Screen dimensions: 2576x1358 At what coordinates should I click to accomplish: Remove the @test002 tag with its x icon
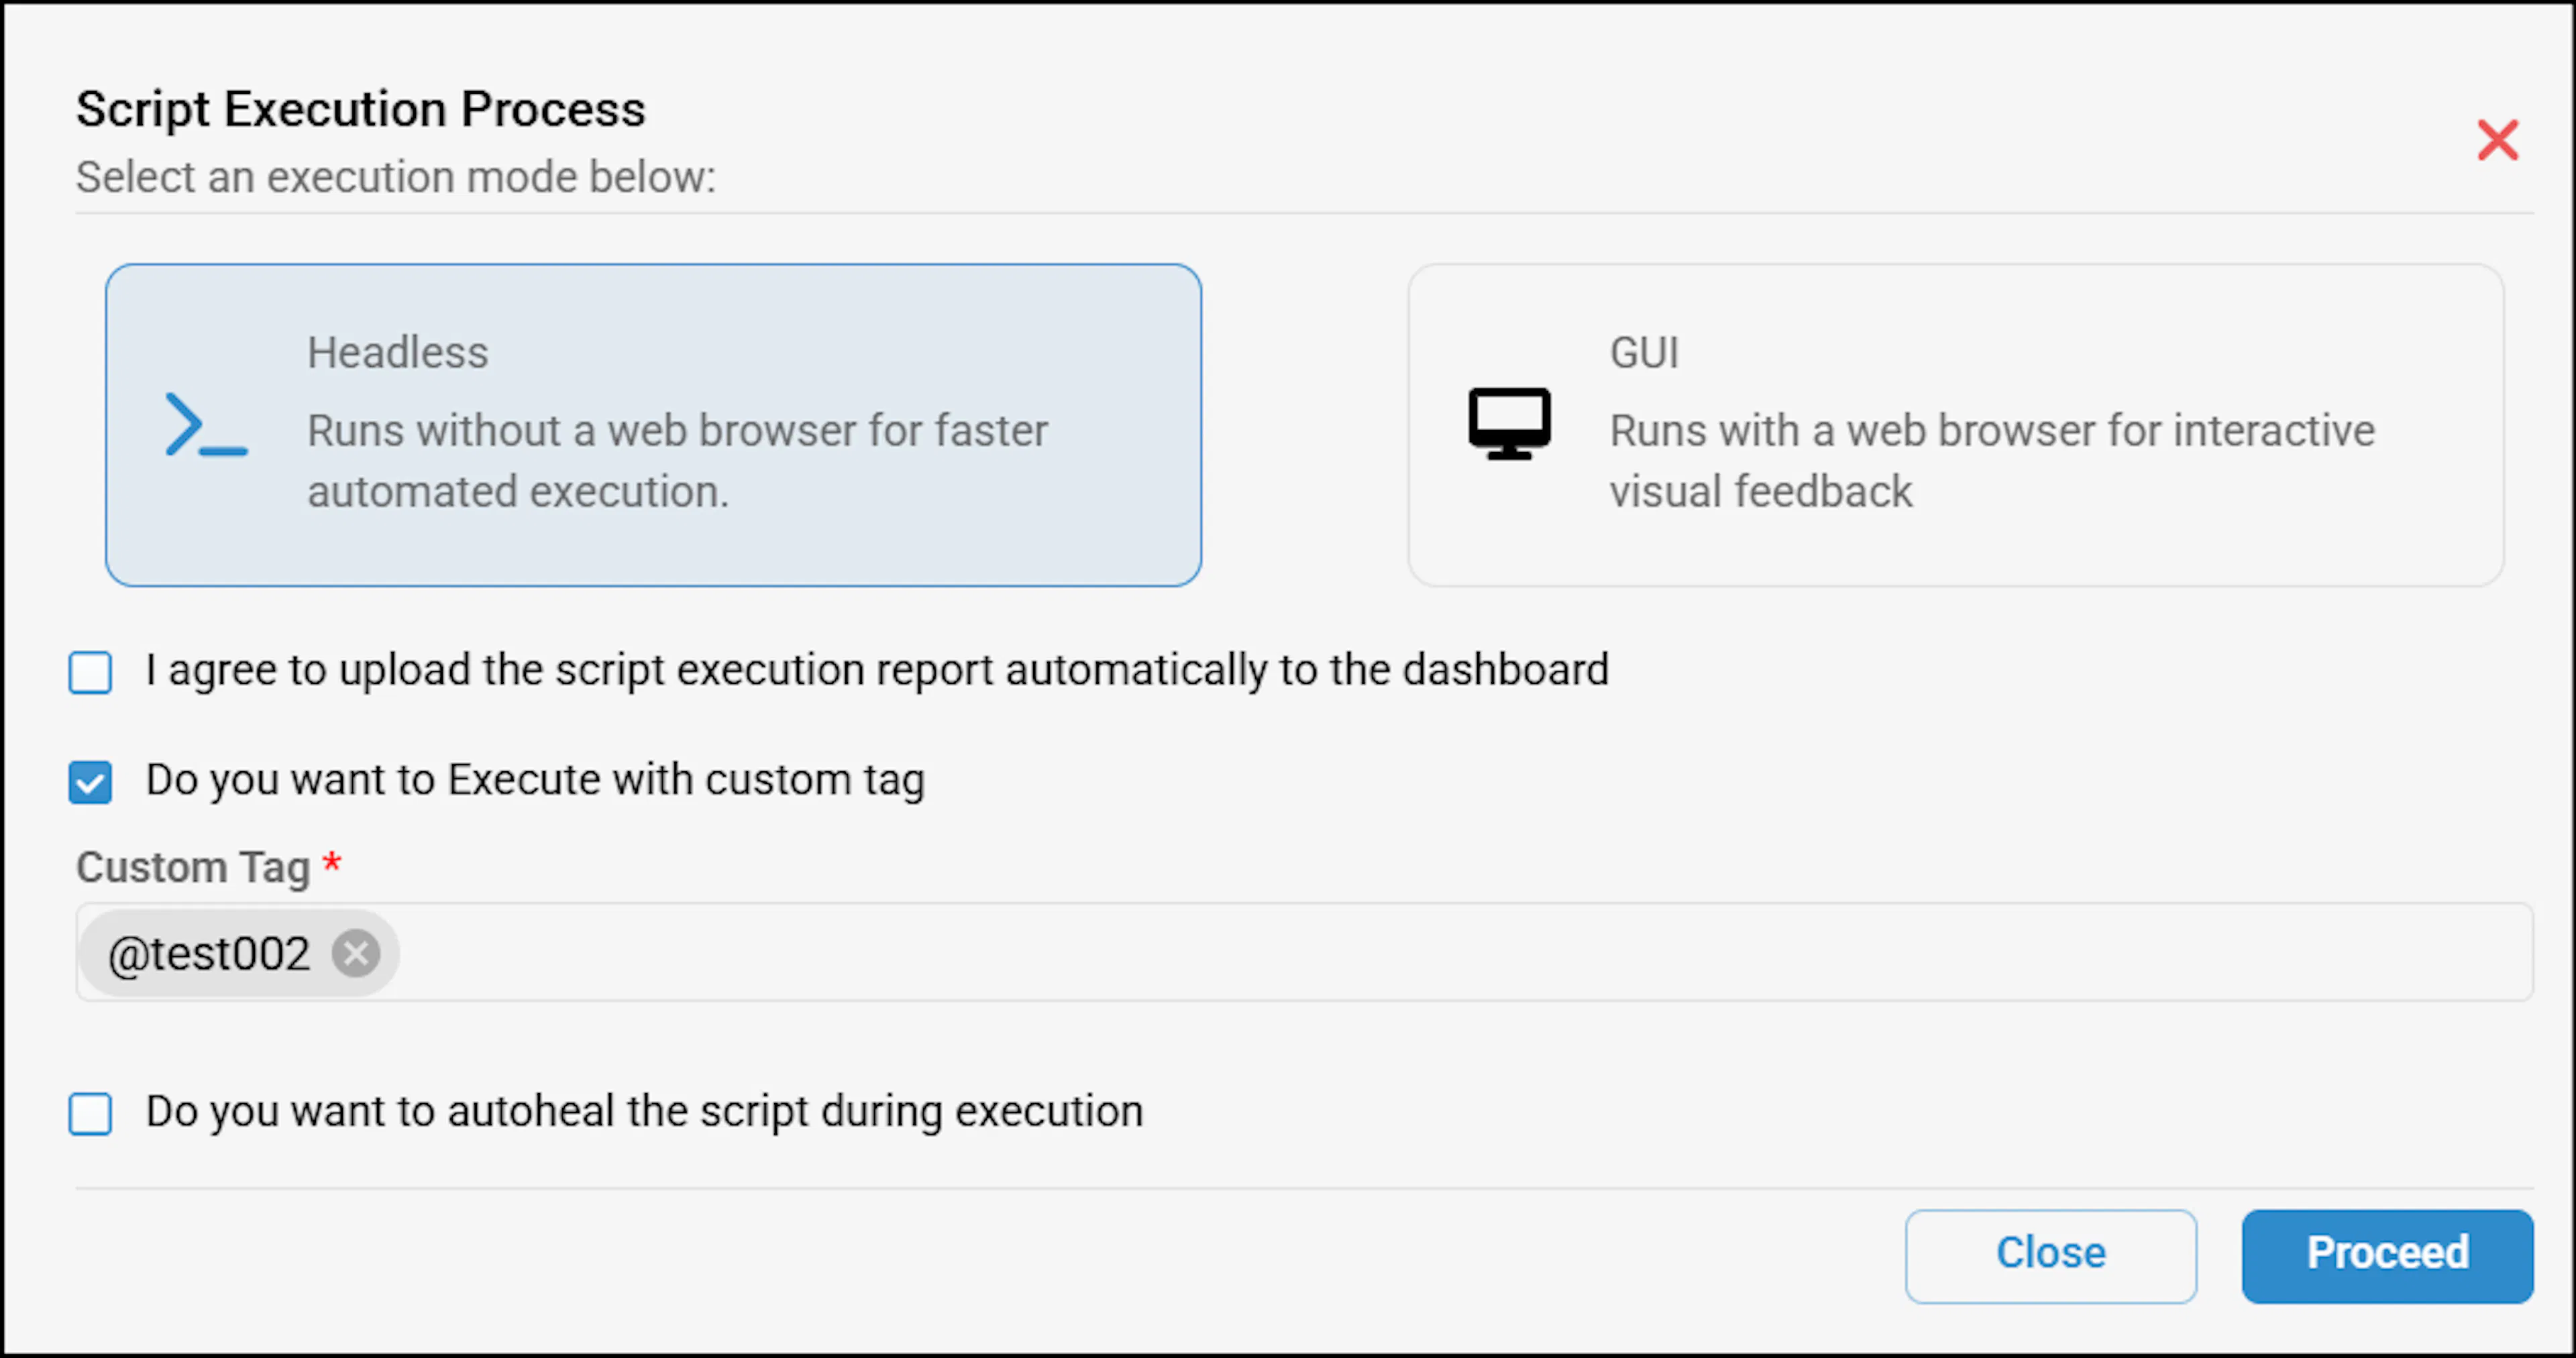click(356, 953)
